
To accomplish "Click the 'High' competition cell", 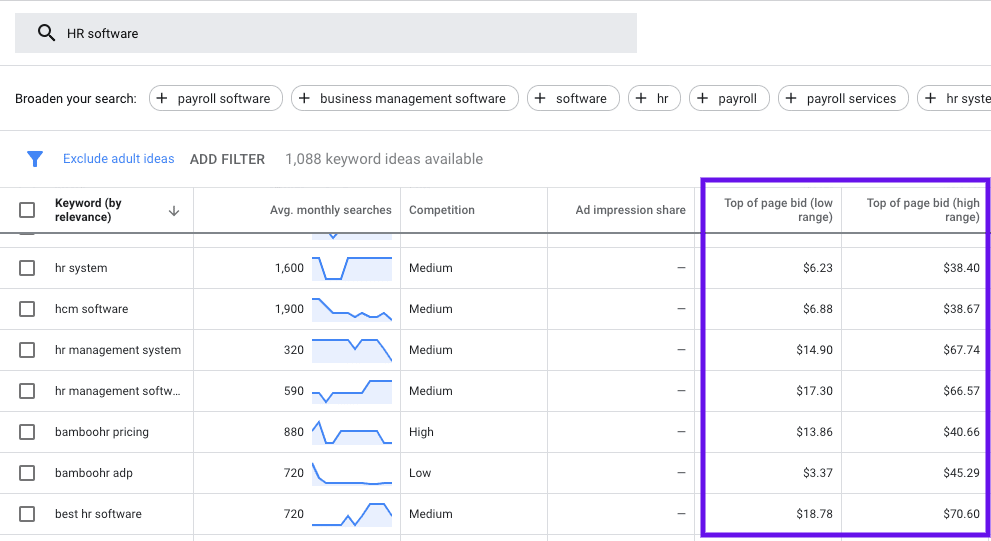I will click(421, 432).
